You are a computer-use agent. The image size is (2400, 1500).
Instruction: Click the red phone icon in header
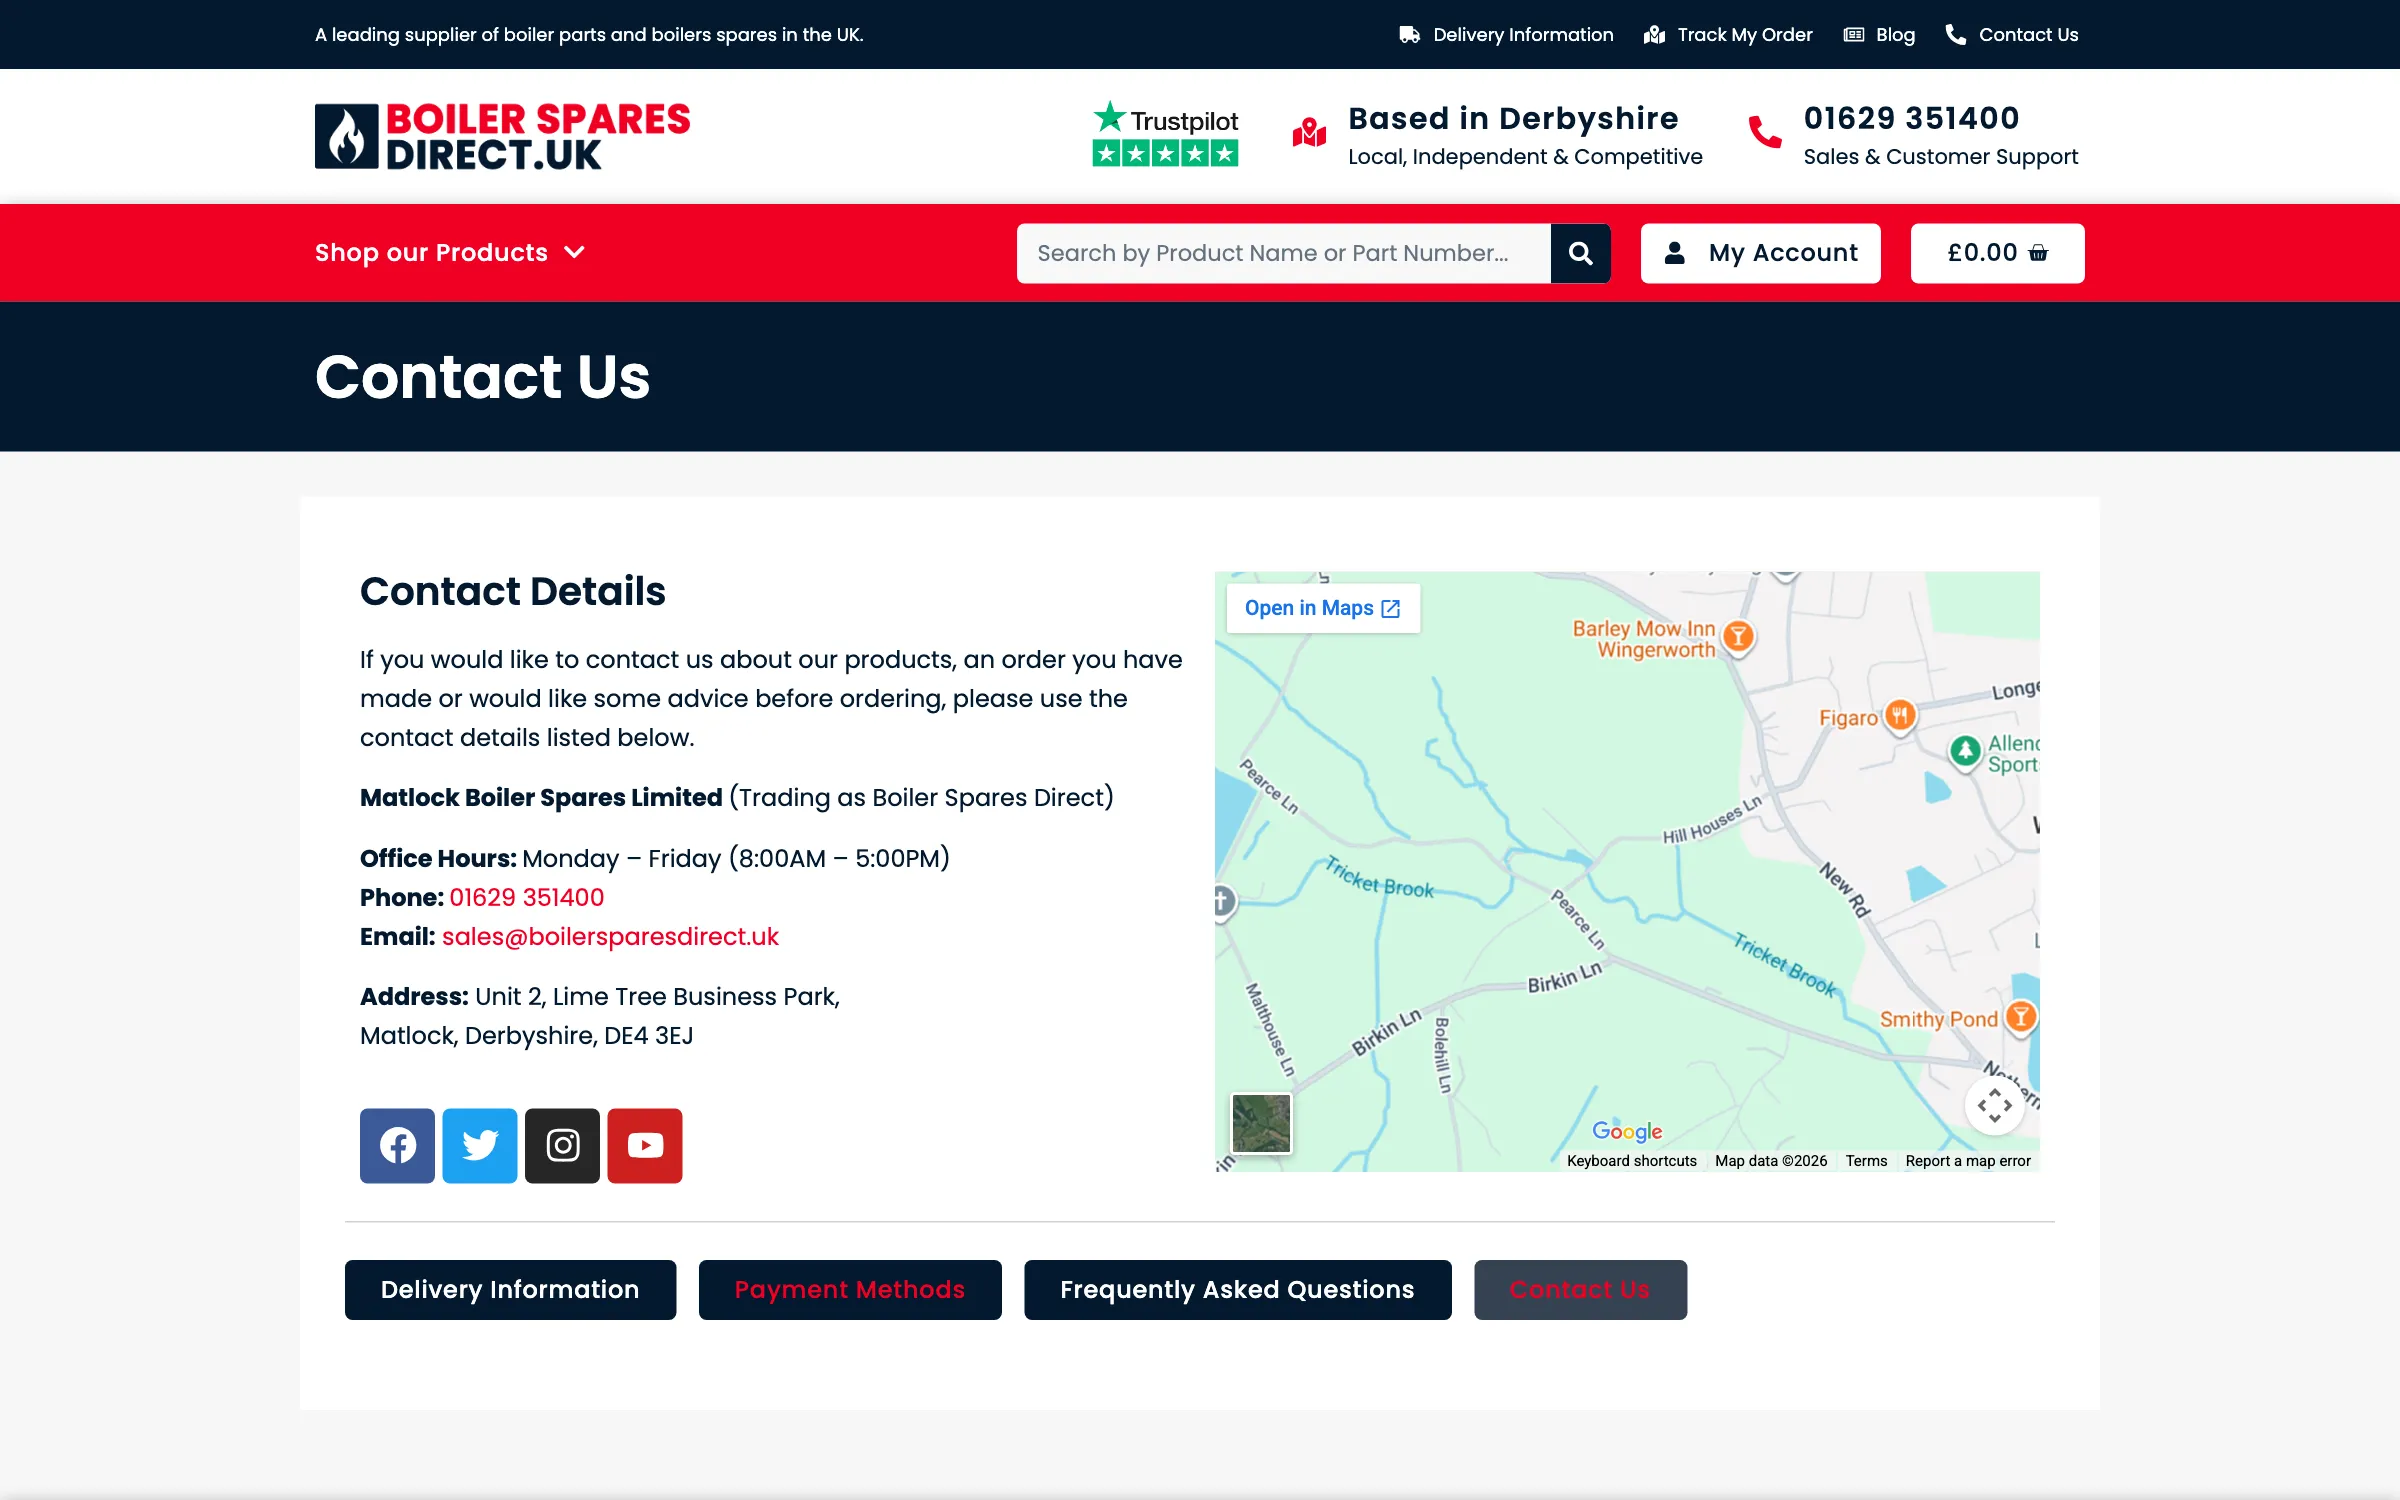coord(1765,133)
